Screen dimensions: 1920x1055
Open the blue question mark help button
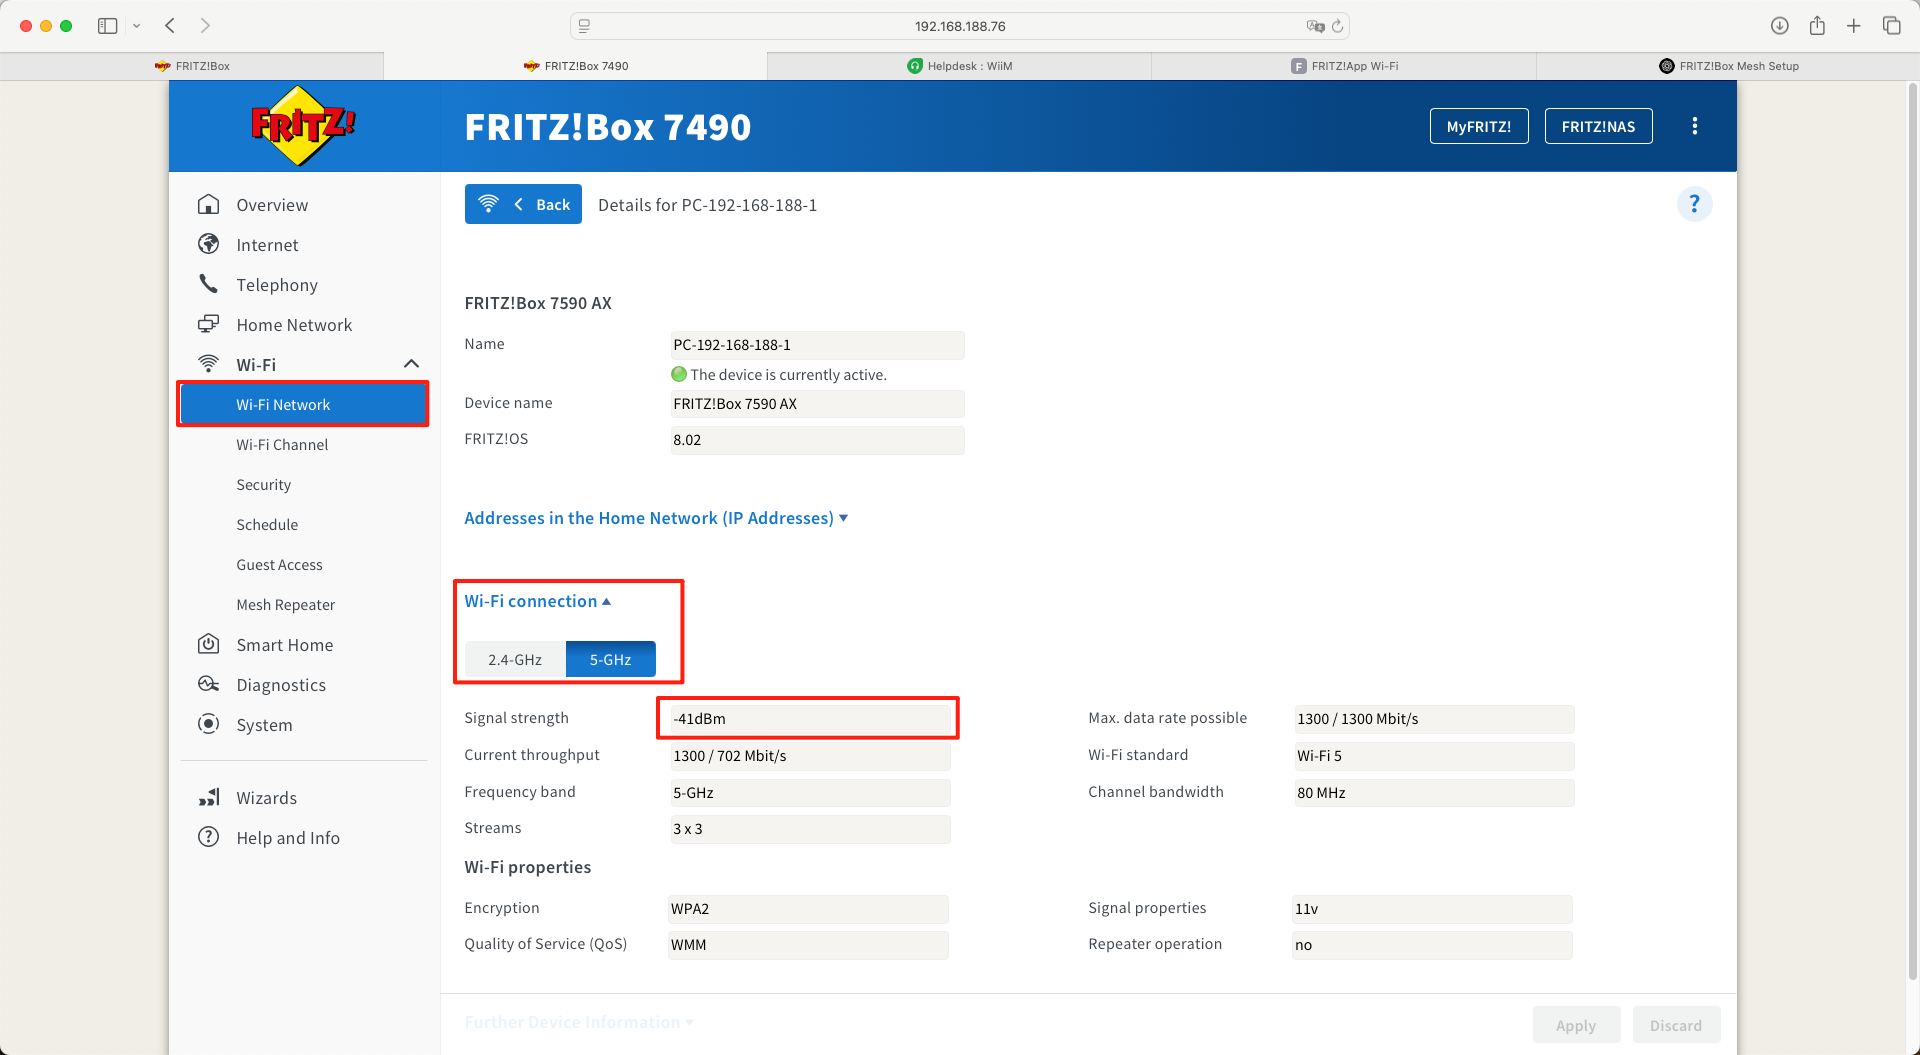point(1694,204)
